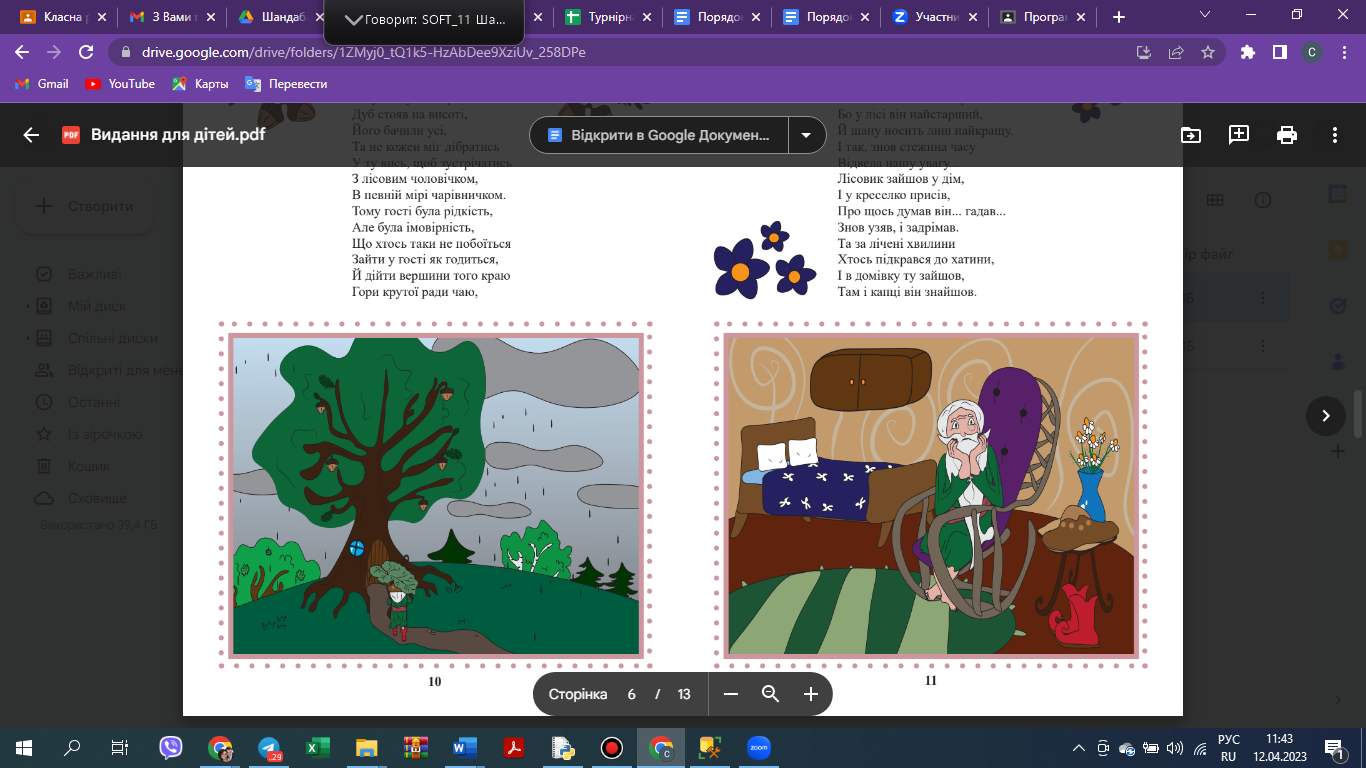Zoom in using the plus button
Screen dimensions: 1366x768
pyautogui.click(x=810, y=694)
